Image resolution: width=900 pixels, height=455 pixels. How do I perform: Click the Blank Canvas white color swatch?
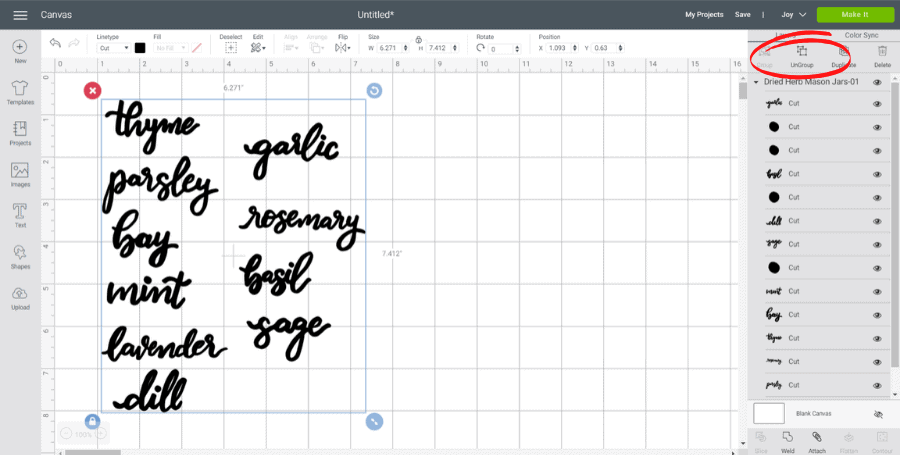coord(769,413)
